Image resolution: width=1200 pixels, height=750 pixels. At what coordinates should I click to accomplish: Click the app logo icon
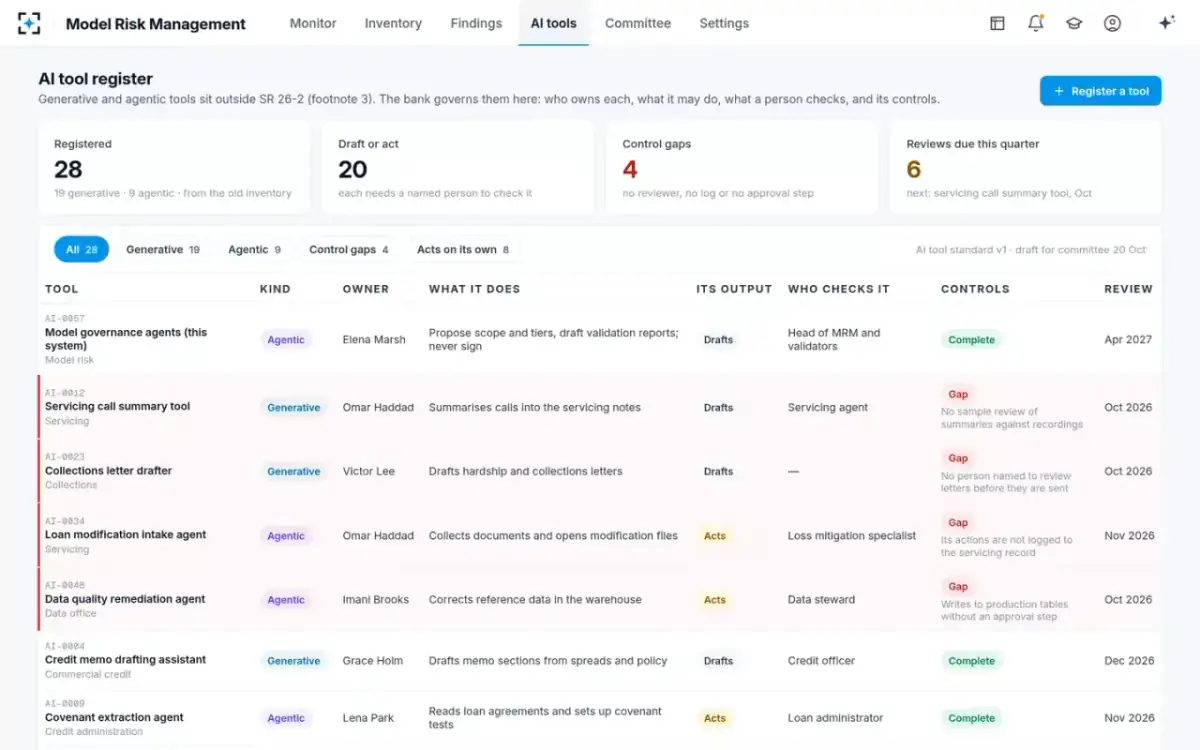[29, 23]
